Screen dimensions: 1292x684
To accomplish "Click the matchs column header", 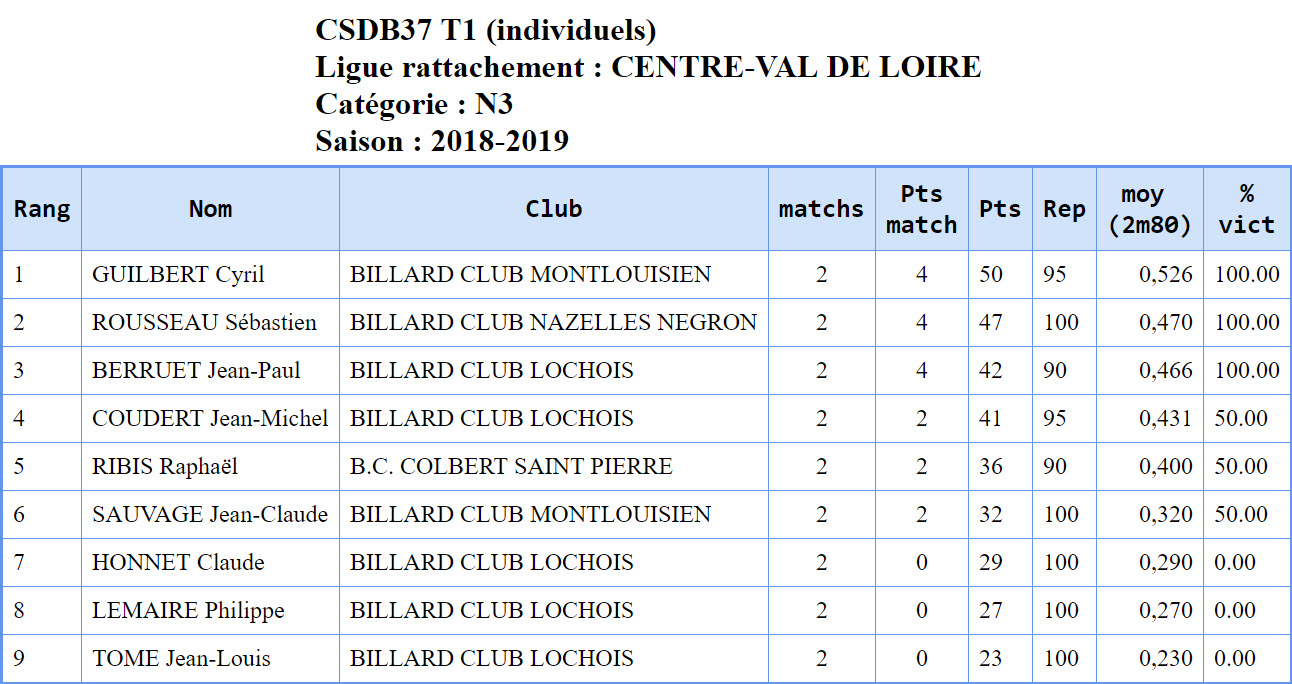I will tap(822, 209).
